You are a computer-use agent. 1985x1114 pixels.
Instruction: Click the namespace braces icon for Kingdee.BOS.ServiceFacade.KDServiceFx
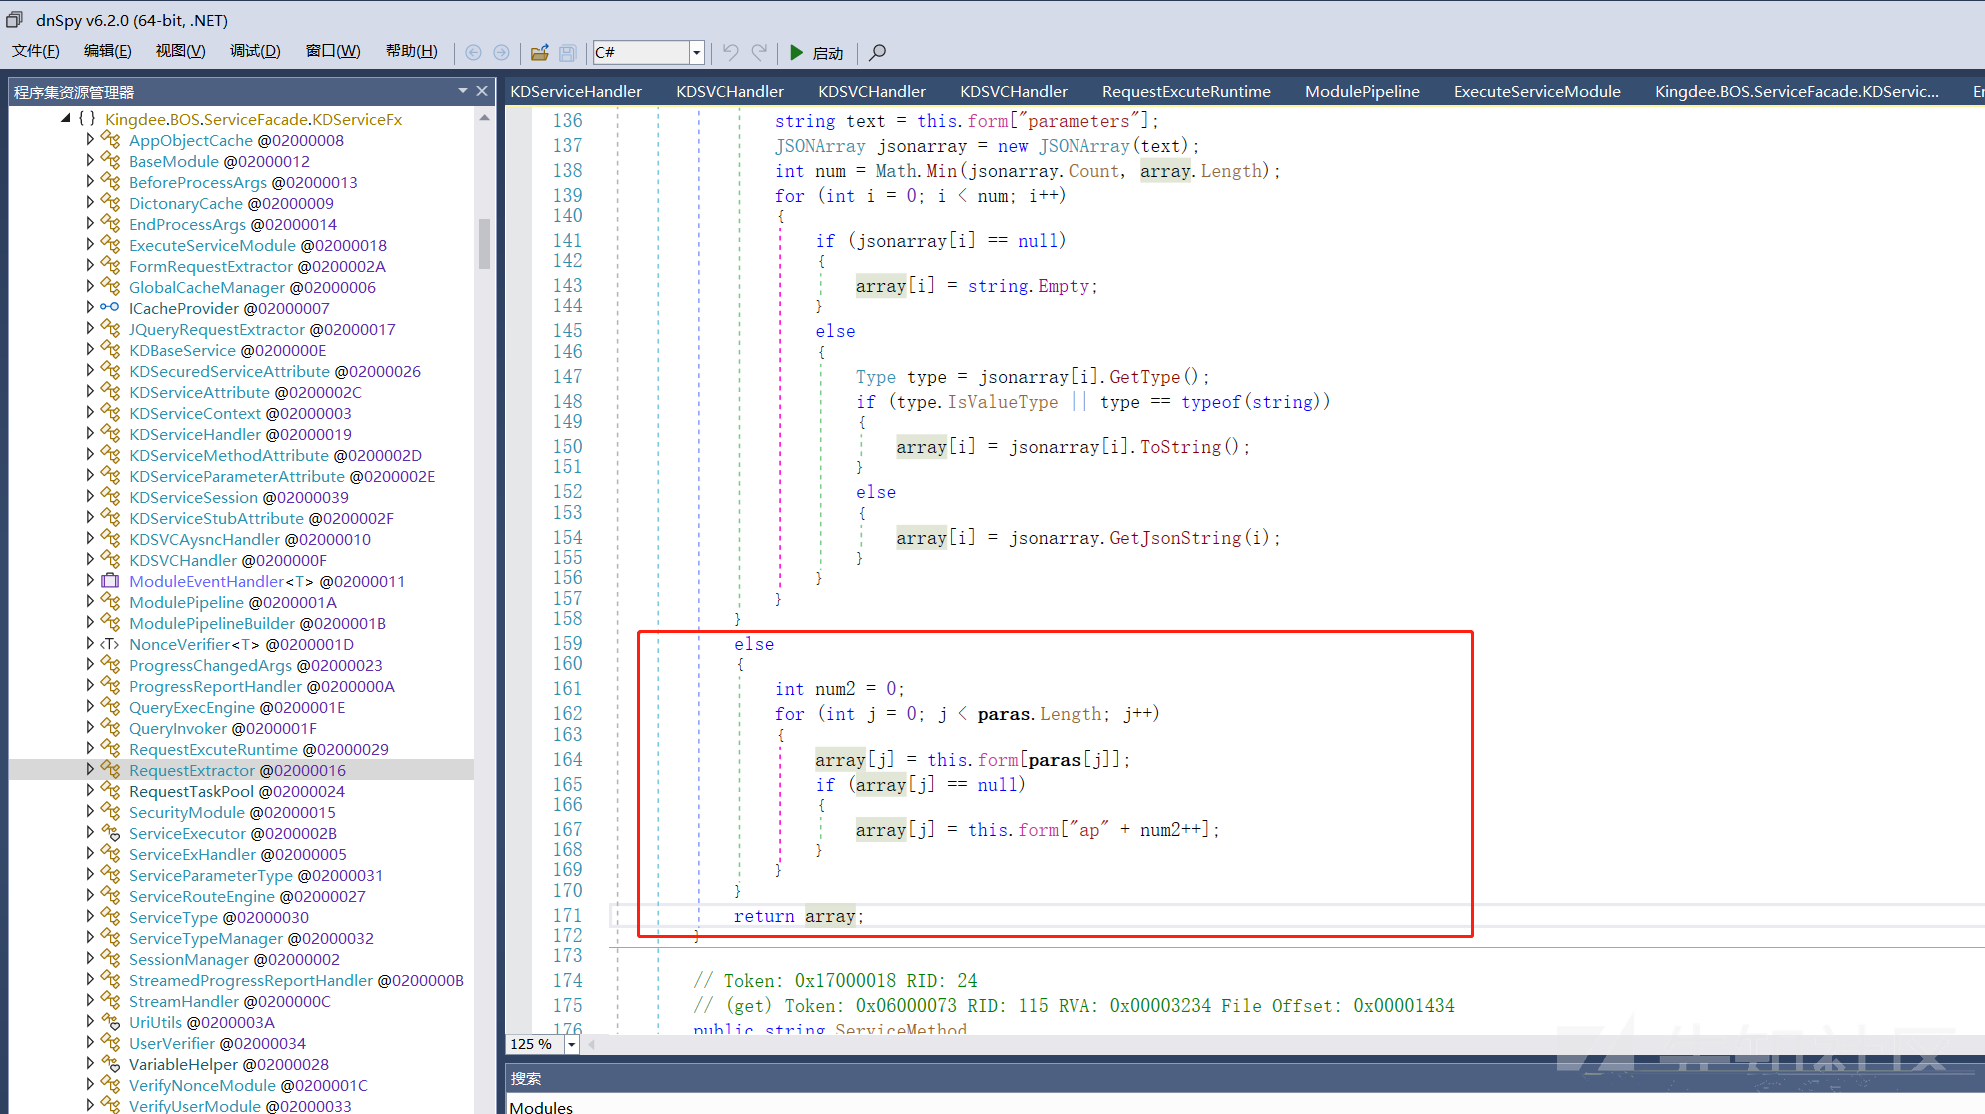tap(87, 119)
